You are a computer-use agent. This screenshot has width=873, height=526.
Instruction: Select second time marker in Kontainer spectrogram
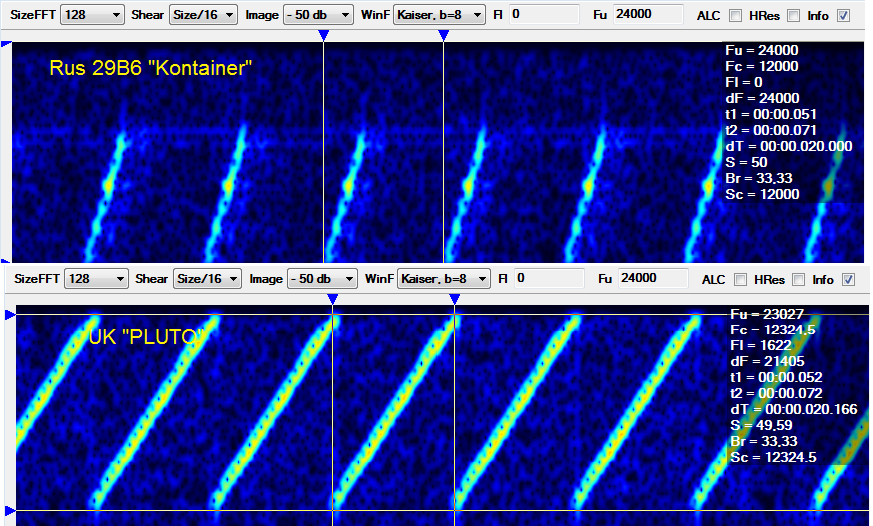pyautogui.click(x=444, y=36)
